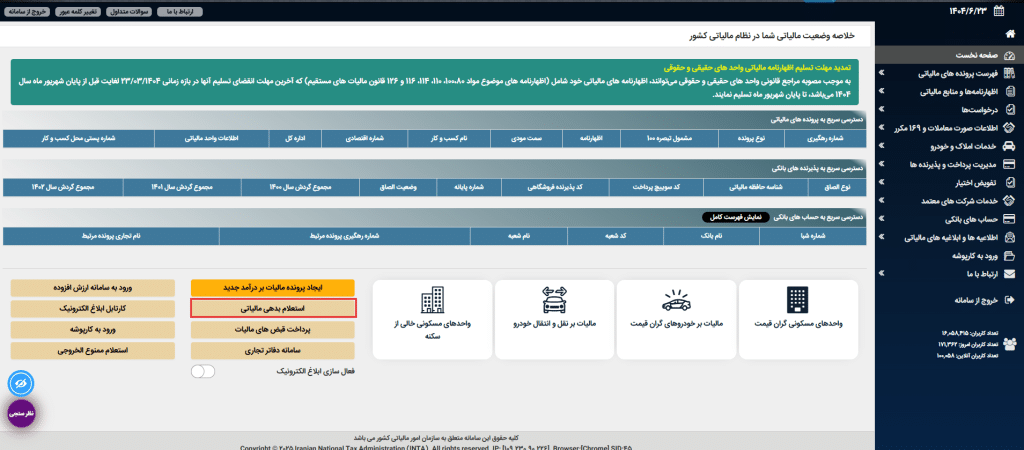This screenshot has width=1024, height=450.
Task: Click the سوالات متداول button in top bar
Action: [x=133, y=11]
